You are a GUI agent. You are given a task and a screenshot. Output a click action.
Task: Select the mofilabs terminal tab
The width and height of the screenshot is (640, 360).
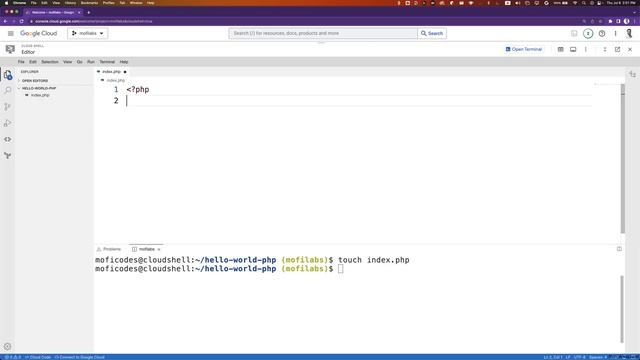[x=147, y=249]
